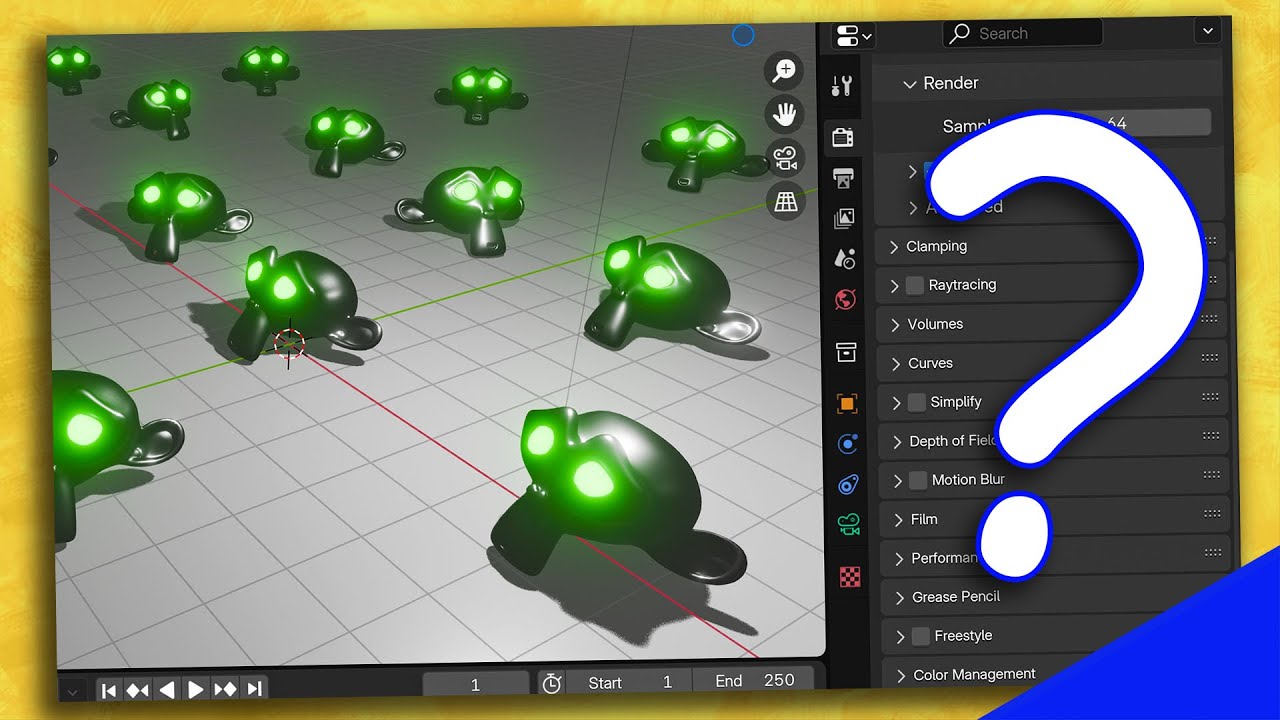Toggle the camera view icon in viewport
This screenshot has width=1280, height=720.
tap(786, 158)
